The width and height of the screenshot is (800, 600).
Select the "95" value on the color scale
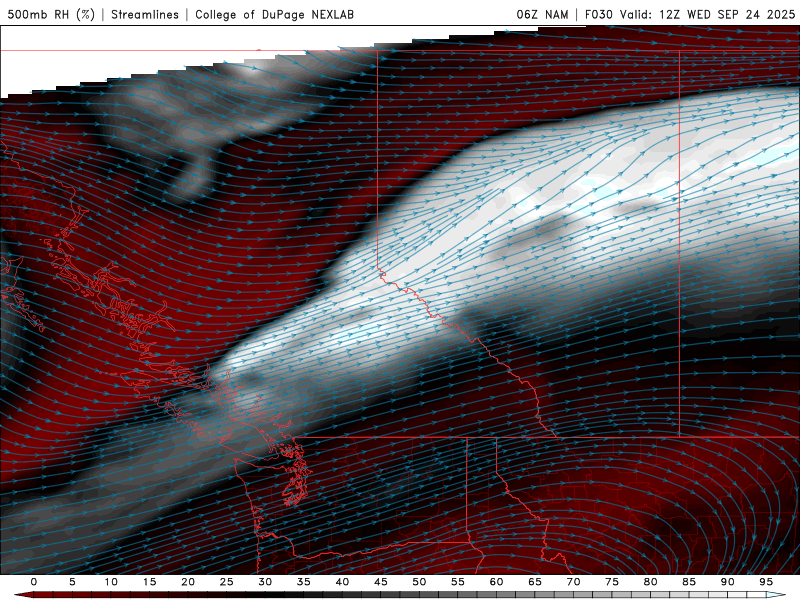(766, 582)
